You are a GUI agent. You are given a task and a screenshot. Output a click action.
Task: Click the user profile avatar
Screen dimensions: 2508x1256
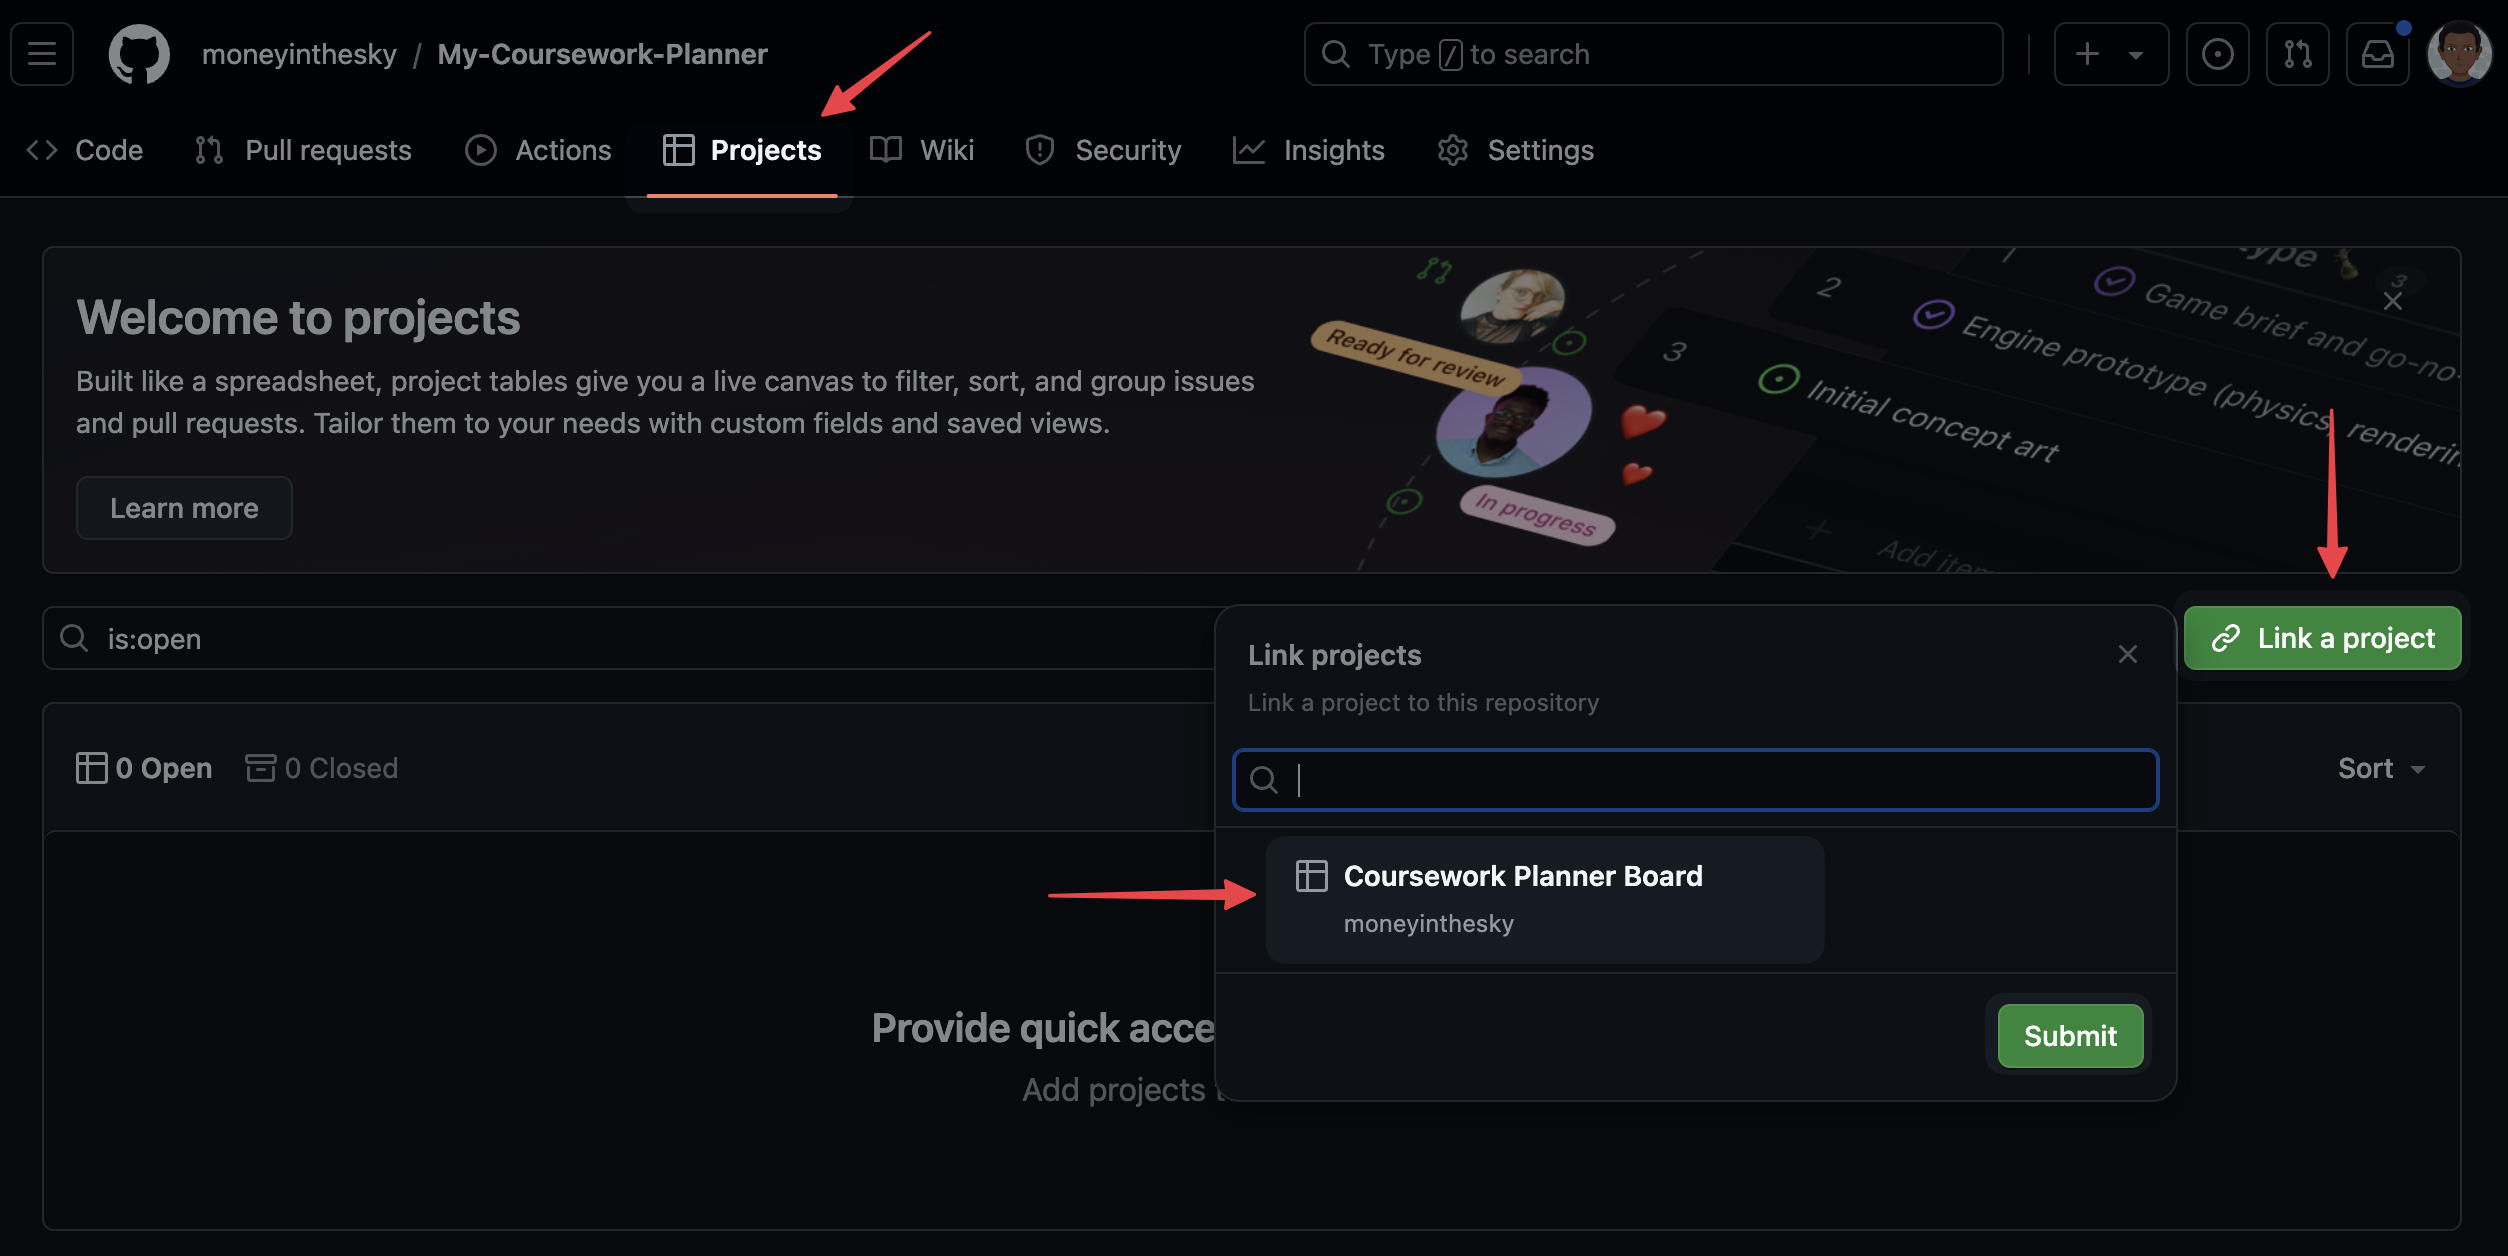click(2459, 54)
